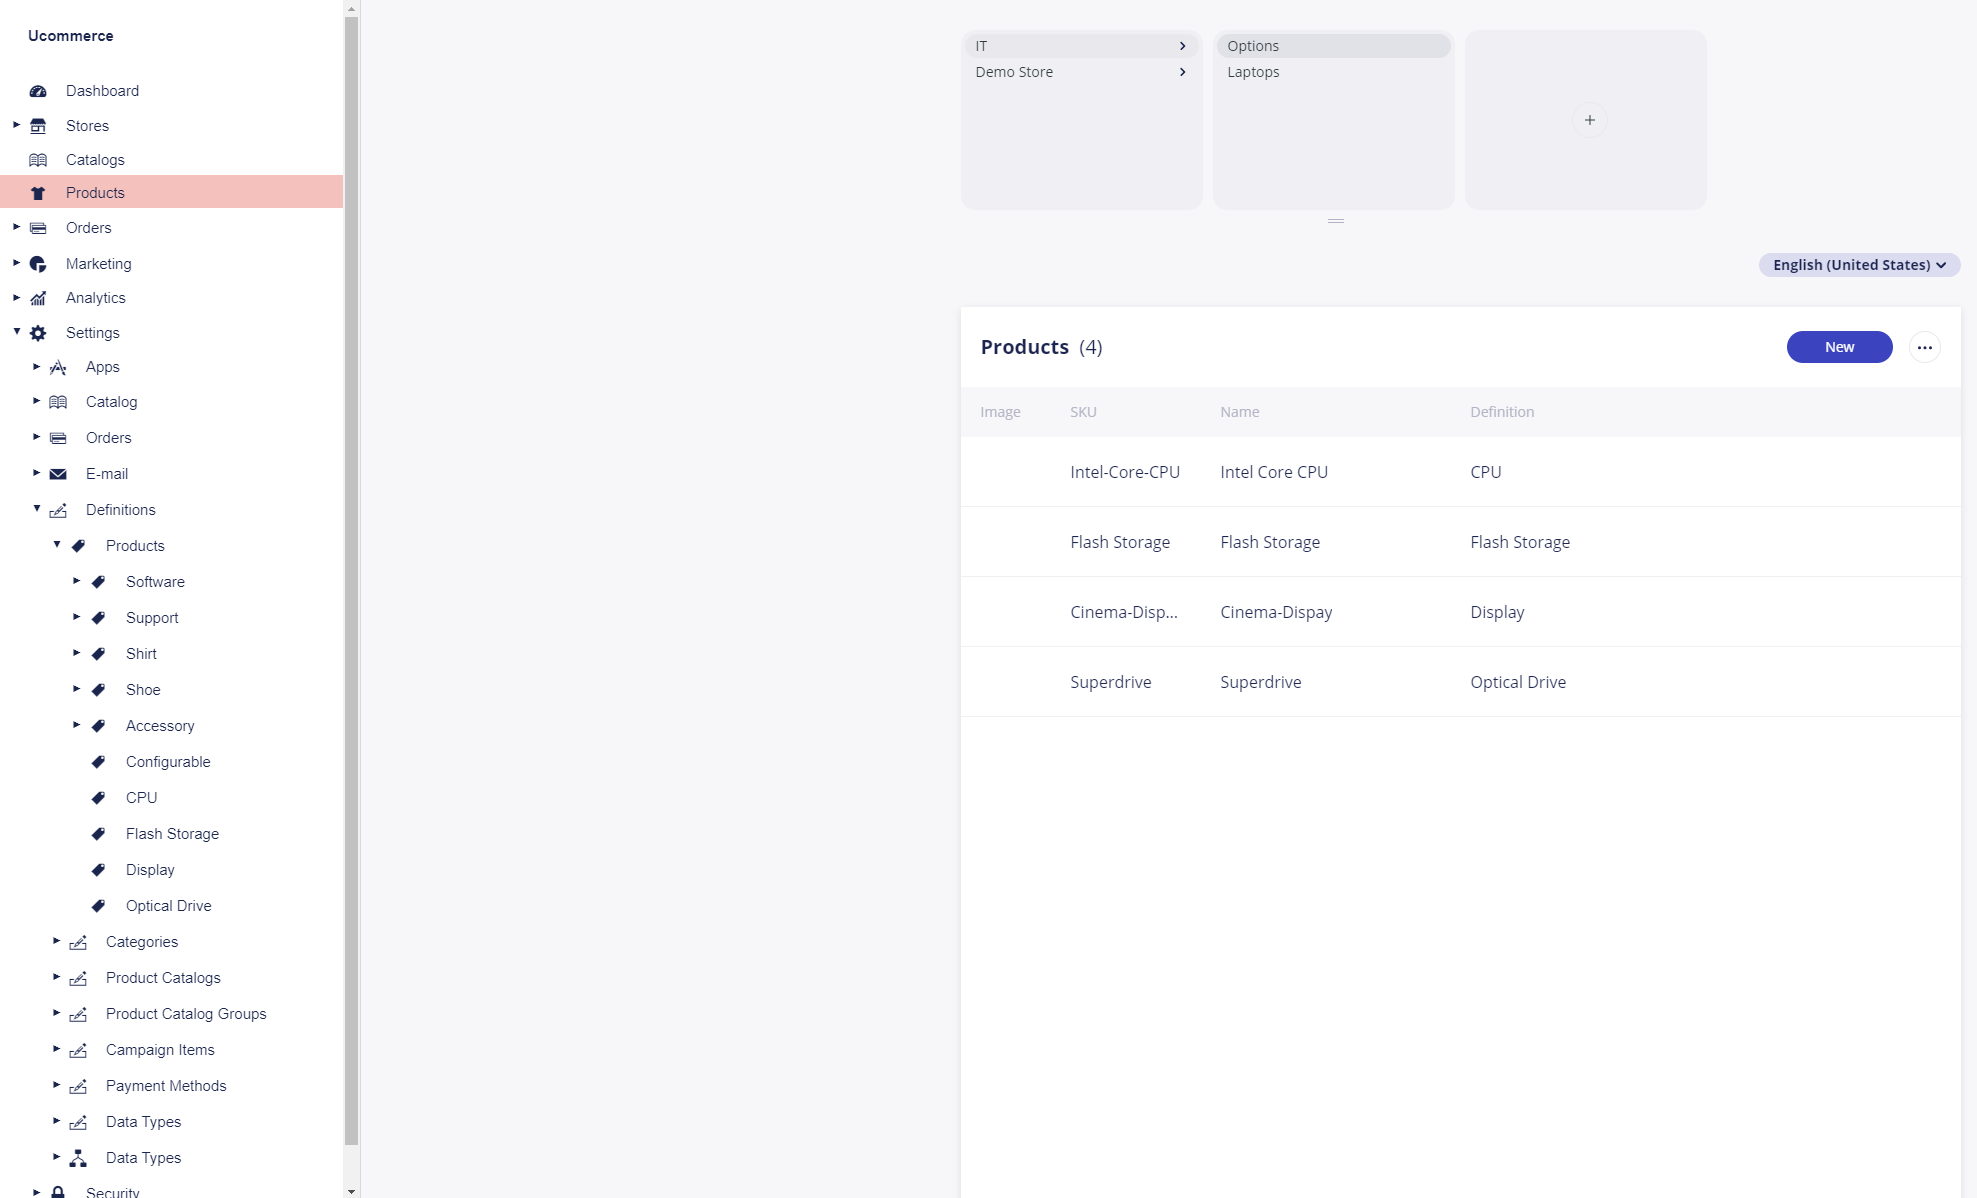Click the Payment Methods definition icon
The height and width of the screenshot is (1198, 1977).
coord(78,1086)
